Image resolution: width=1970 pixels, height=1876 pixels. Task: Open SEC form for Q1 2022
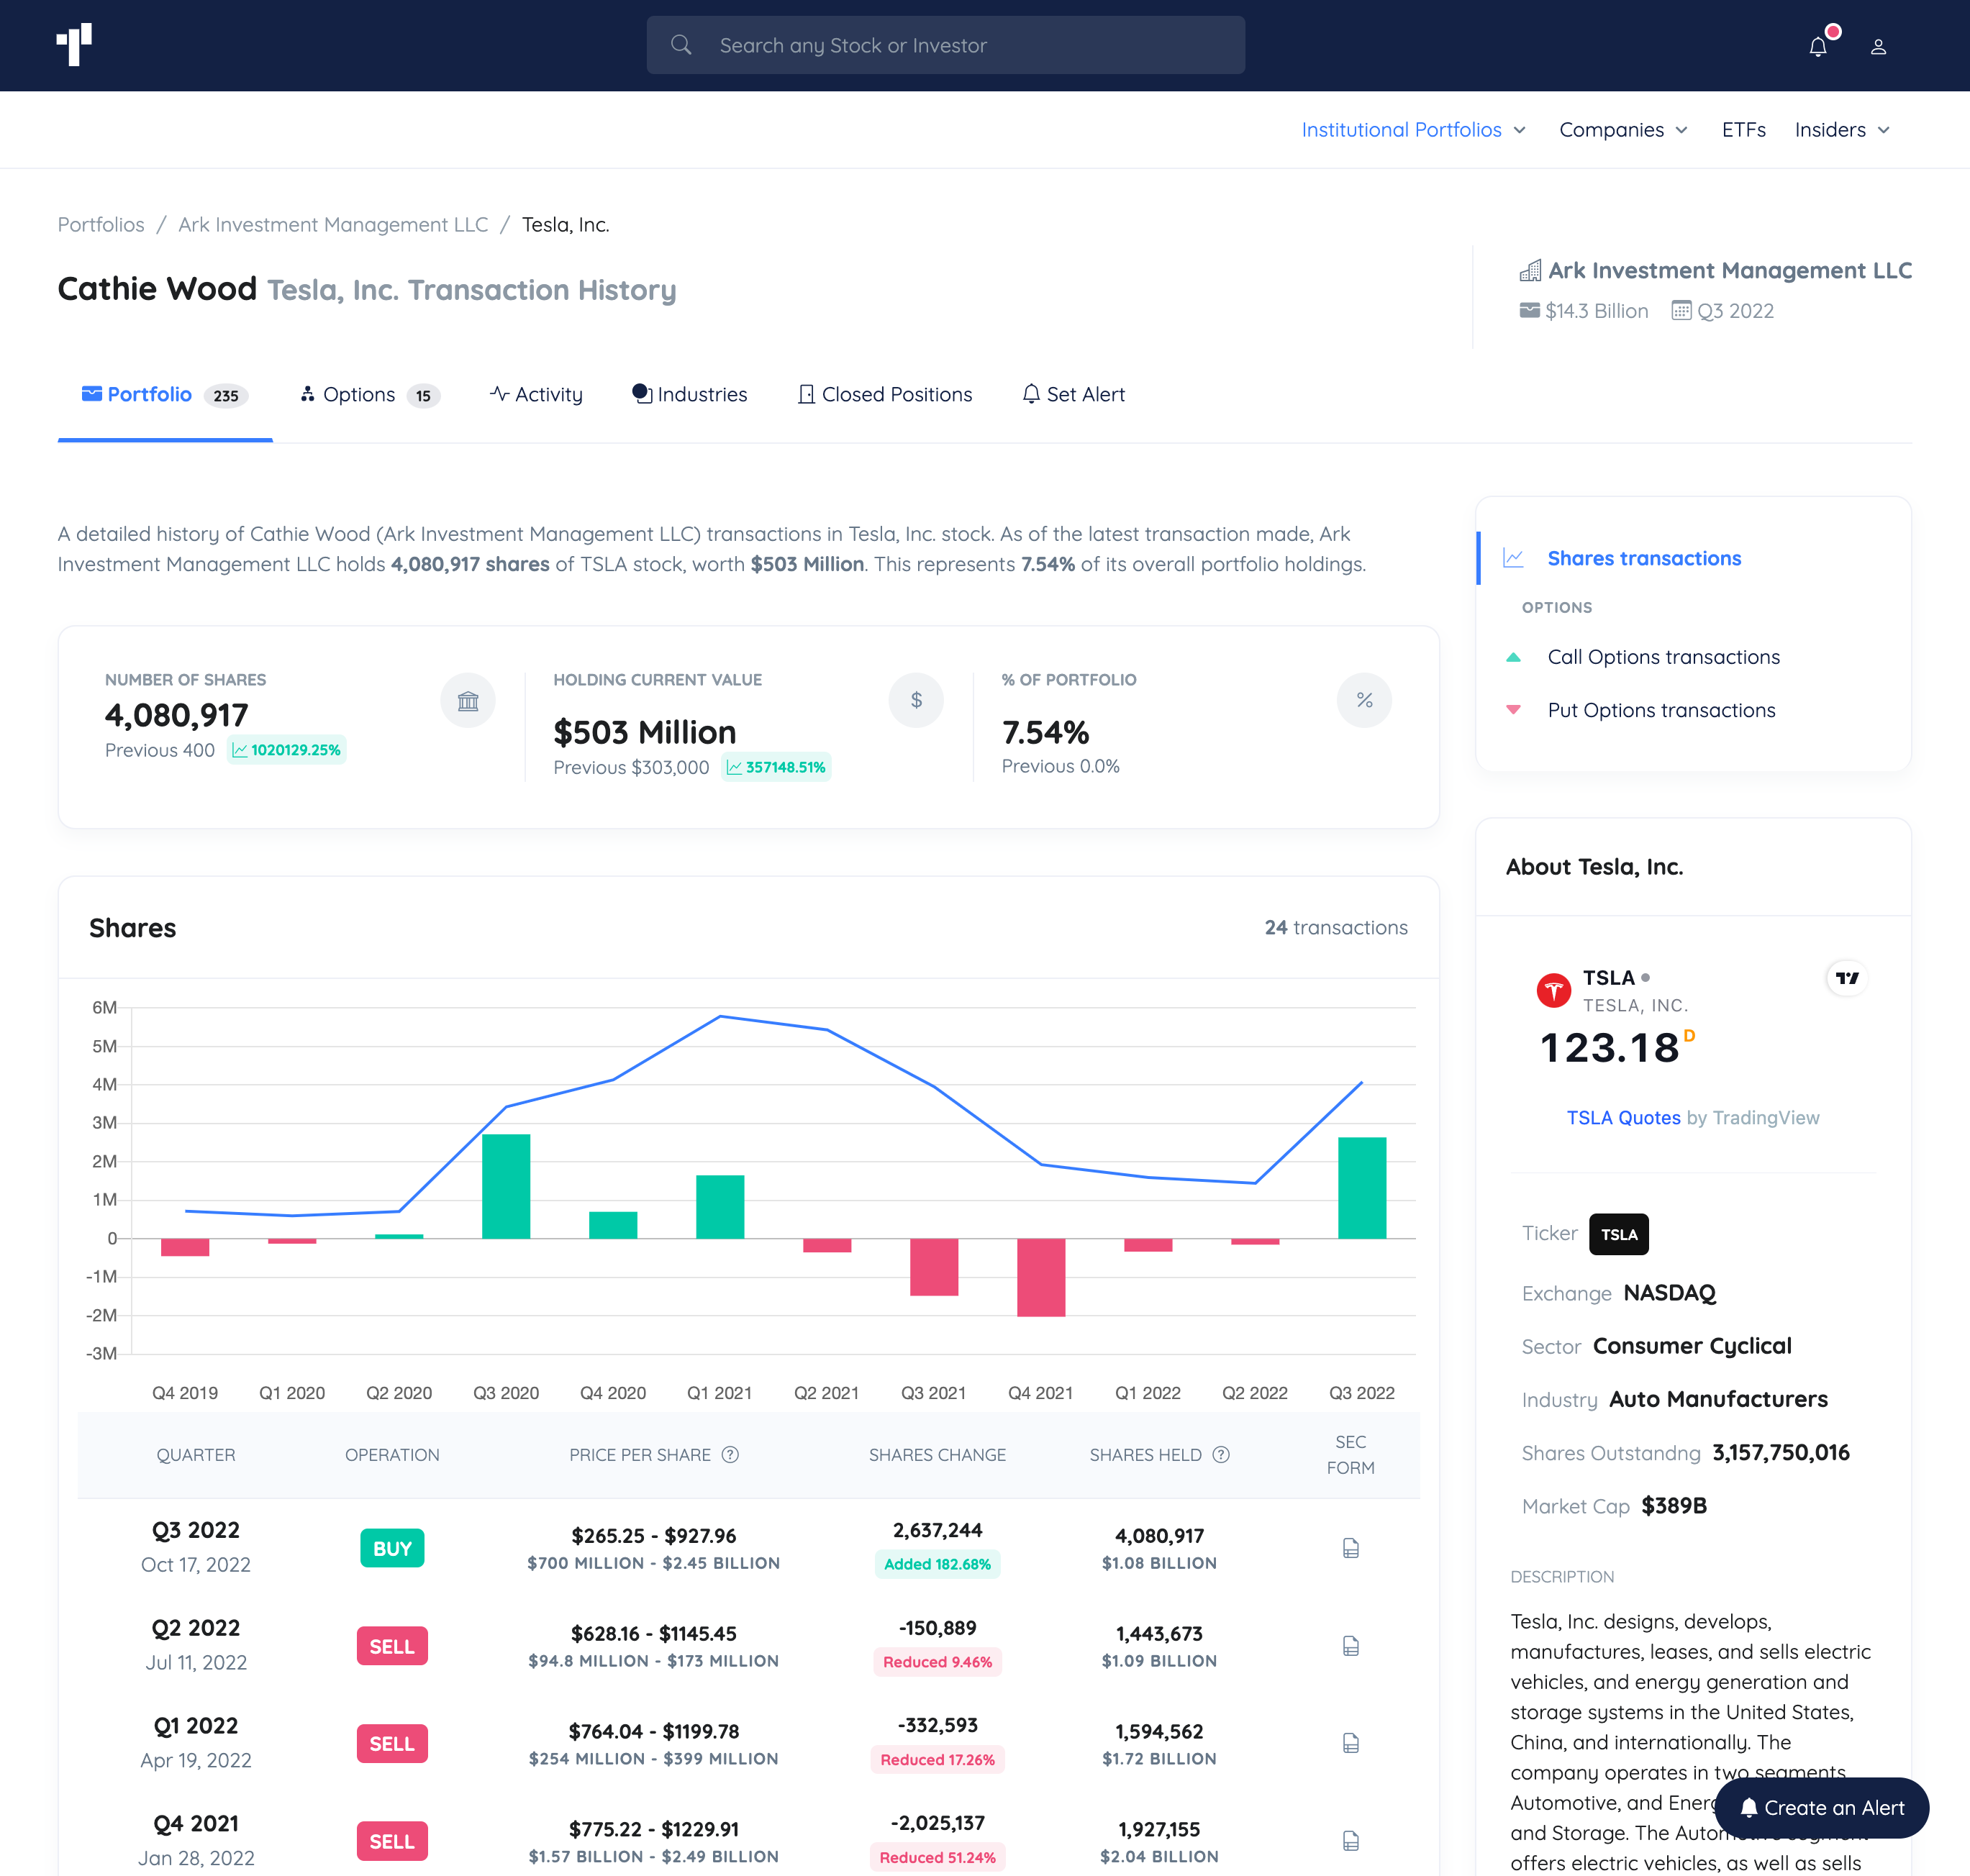click(1350, 1744)
